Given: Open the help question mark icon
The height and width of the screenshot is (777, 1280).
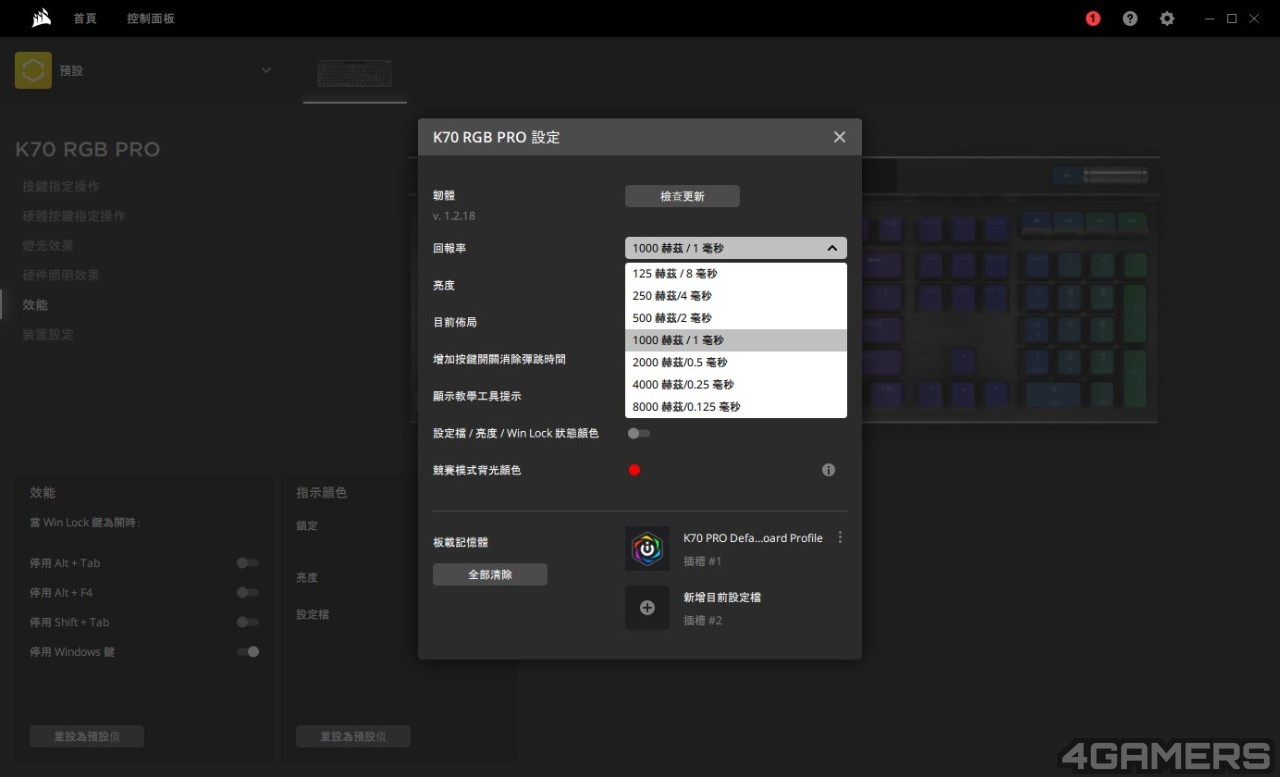Looking at the screenshot, I should 1130,18.
